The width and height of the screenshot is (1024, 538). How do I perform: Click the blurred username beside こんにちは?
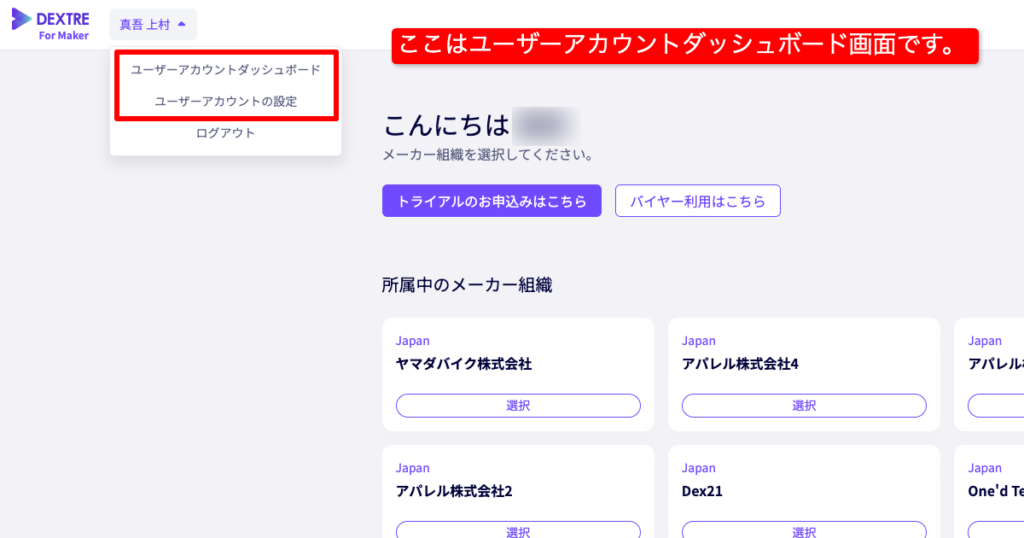coord(545,127)
